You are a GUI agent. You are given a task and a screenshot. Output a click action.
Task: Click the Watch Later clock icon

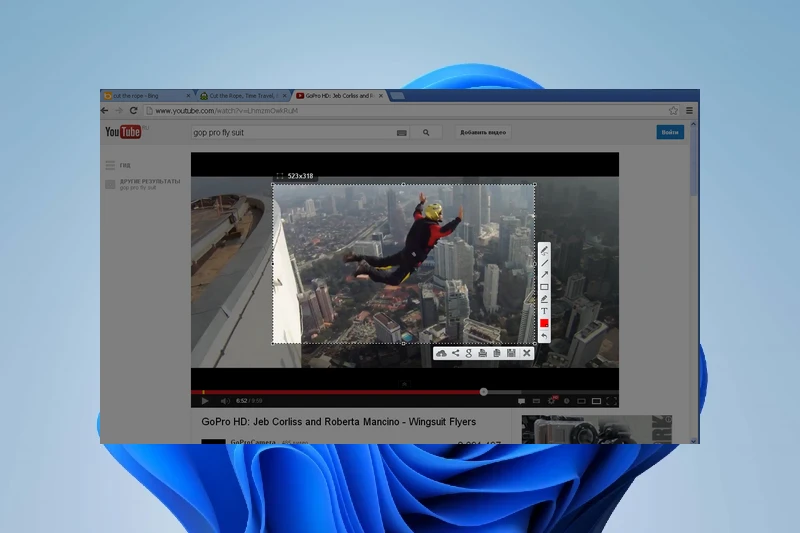(566, 401)
